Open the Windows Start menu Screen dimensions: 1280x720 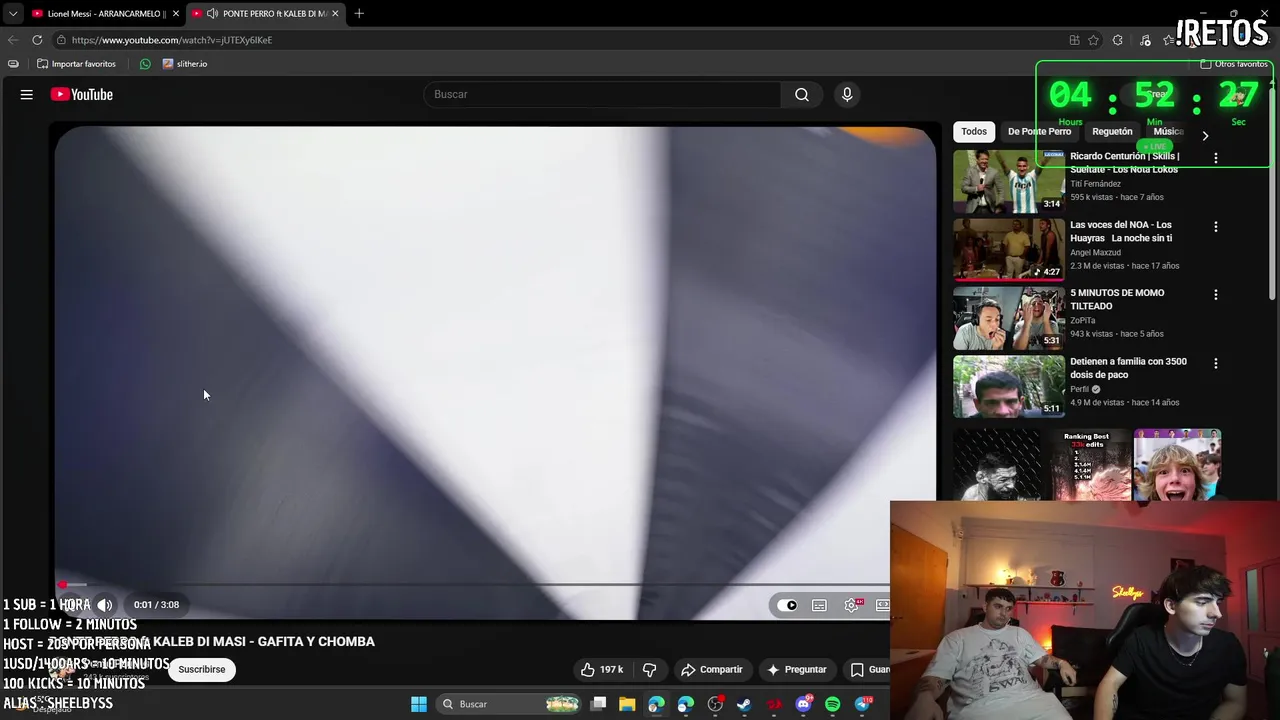(419, 704)
